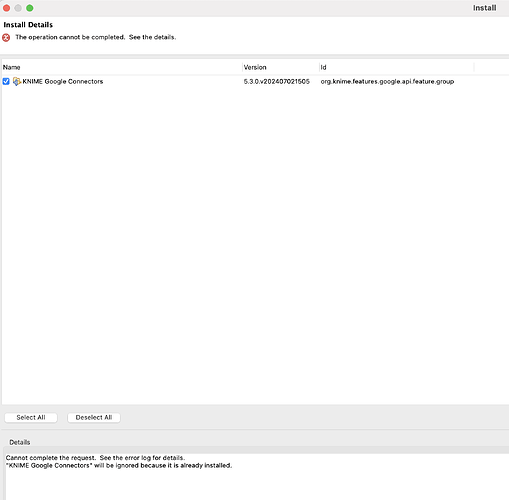509x500 pixels.
Task: Click the 'Cannot complete the request' details line
Action: pyautogui.click(x=95, y=458)
